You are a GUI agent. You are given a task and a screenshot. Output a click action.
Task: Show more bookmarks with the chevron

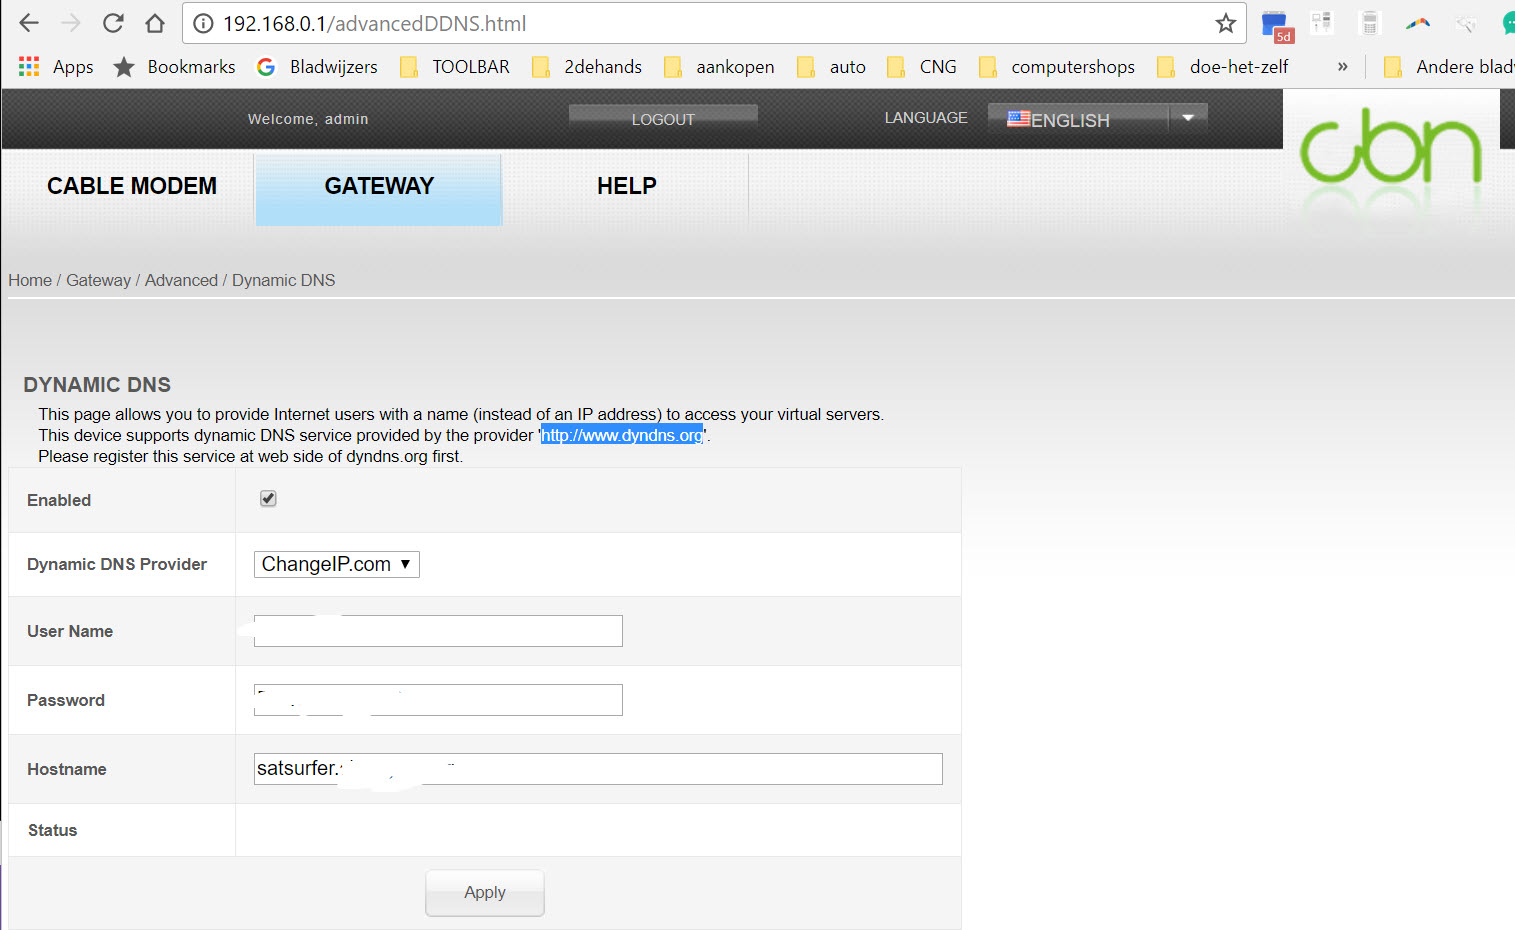tap(1342, 67)
